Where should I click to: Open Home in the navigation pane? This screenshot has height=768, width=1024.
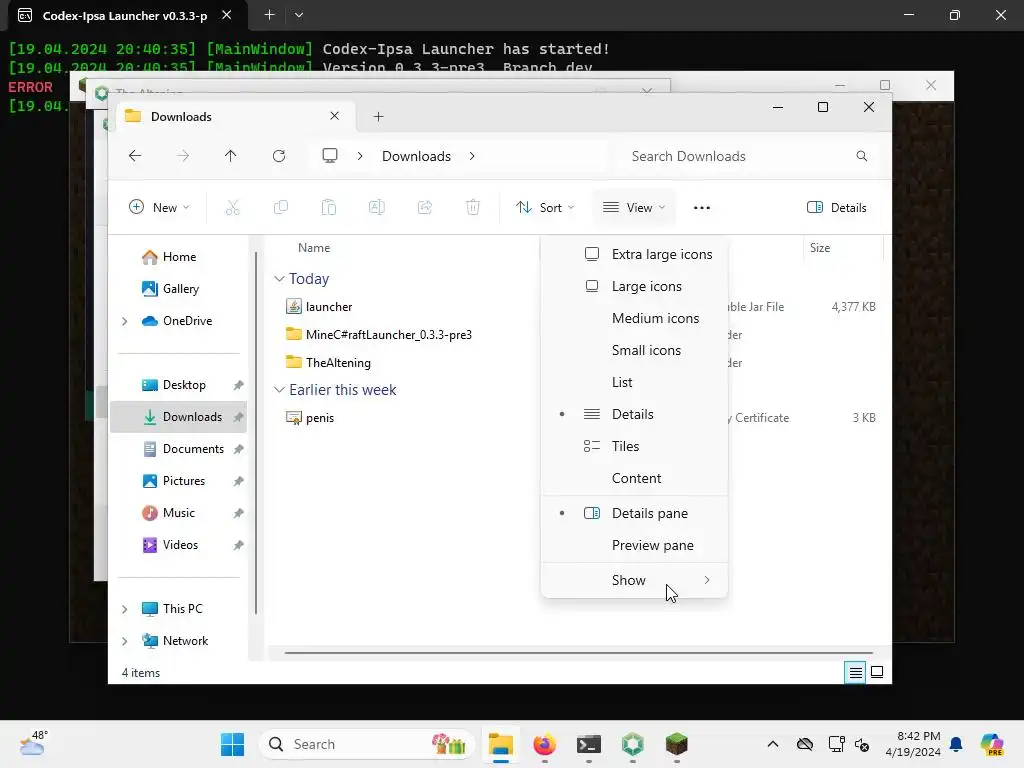coord(179,257)
